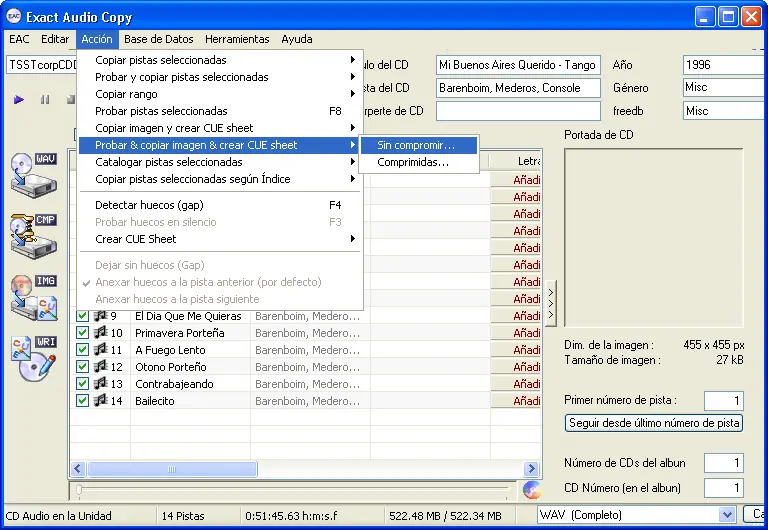Image resolution: width=768 pixels, height=530 pixels.
Task: Click the play button in the player controls
Action: coord(19,100)
